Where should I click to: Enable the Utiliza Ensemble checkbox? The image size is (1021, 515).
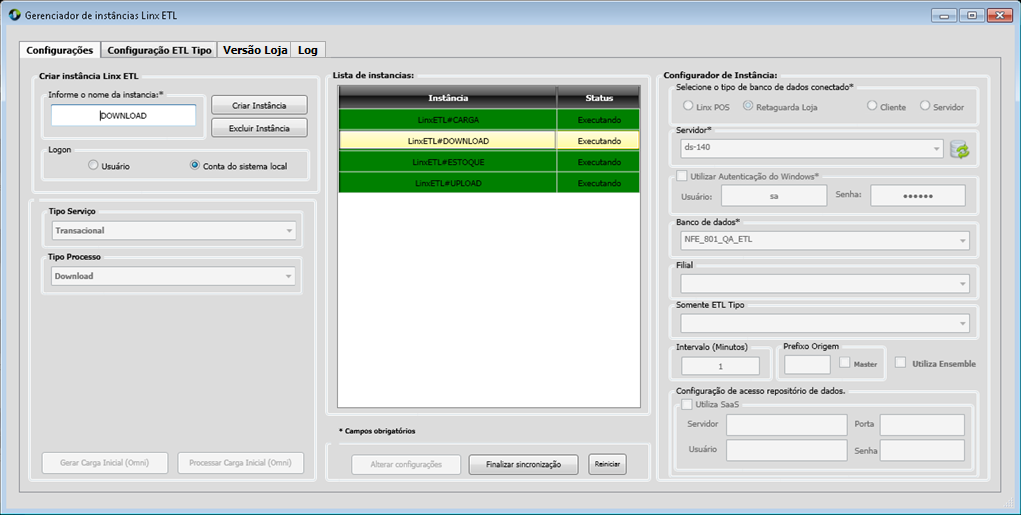click(901, 363)
